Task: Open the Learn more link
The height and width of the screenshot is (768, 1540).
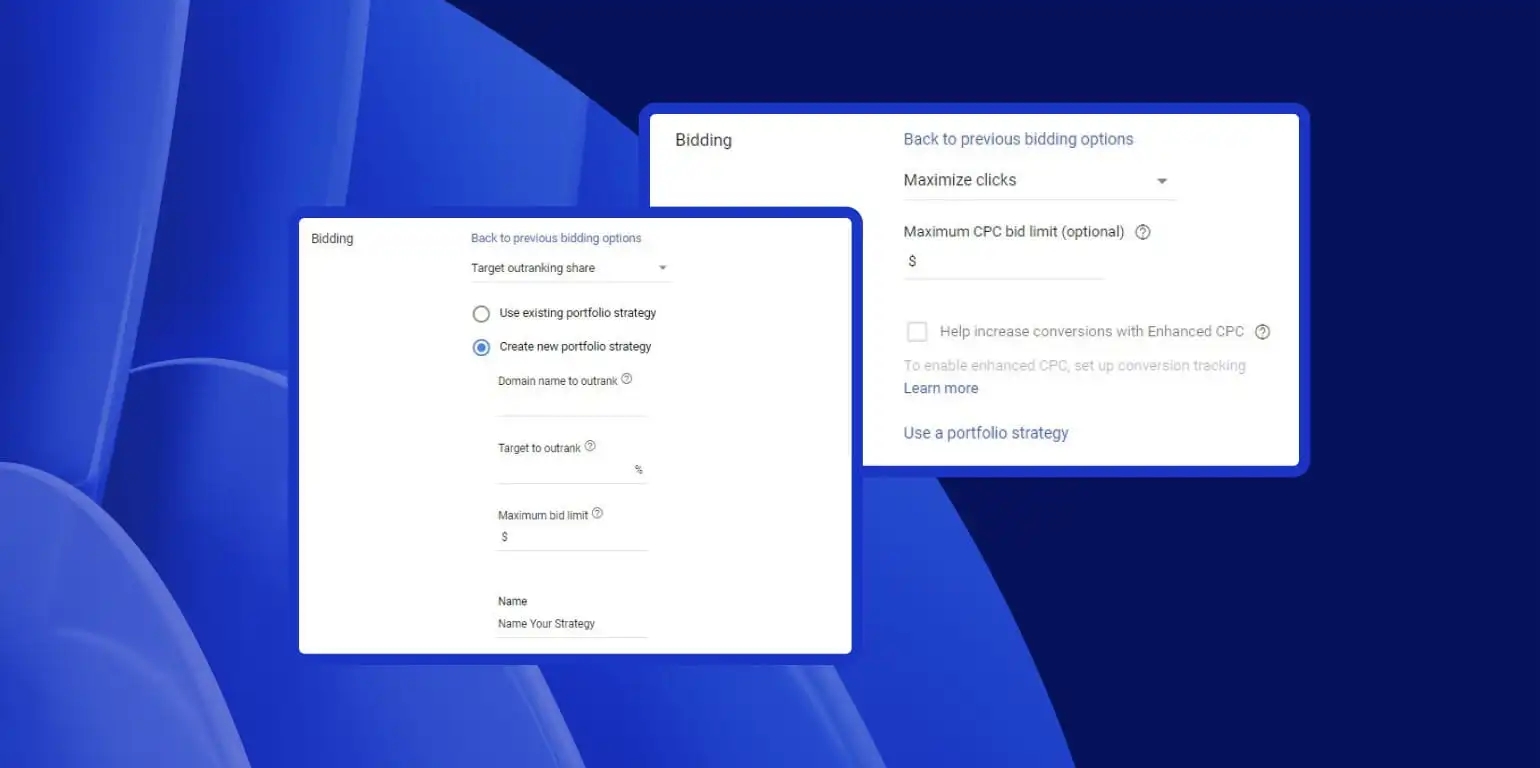Action: (940, 388)
